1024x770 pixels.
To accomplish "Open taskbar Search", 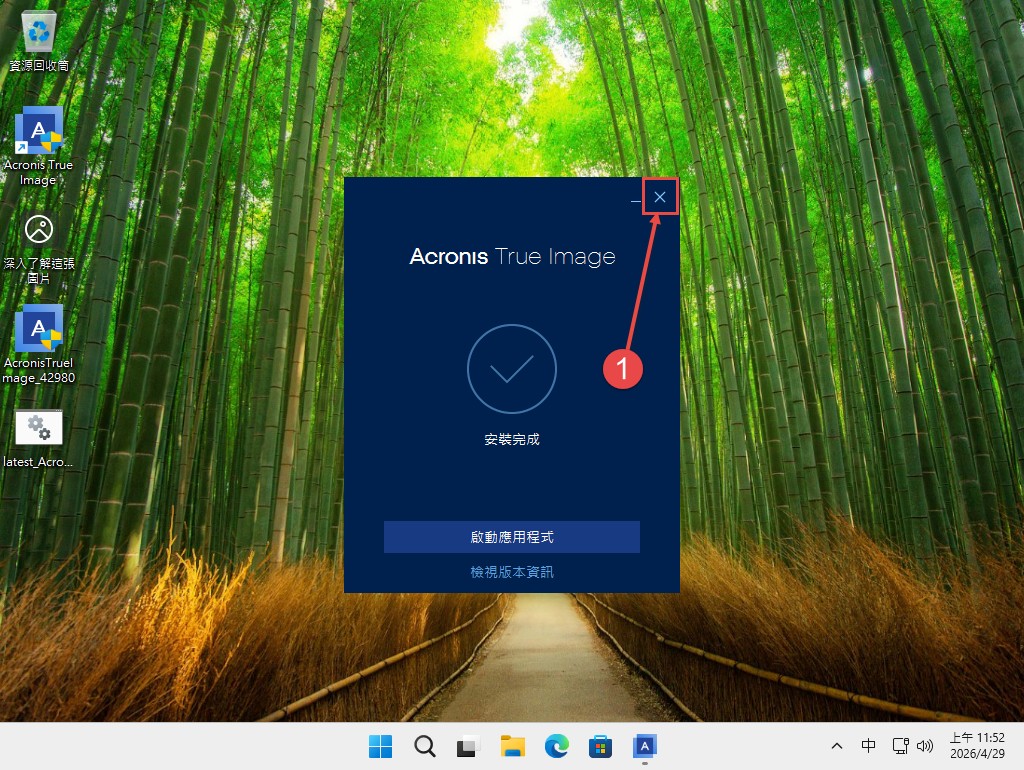I will click(x=425, y=746).
